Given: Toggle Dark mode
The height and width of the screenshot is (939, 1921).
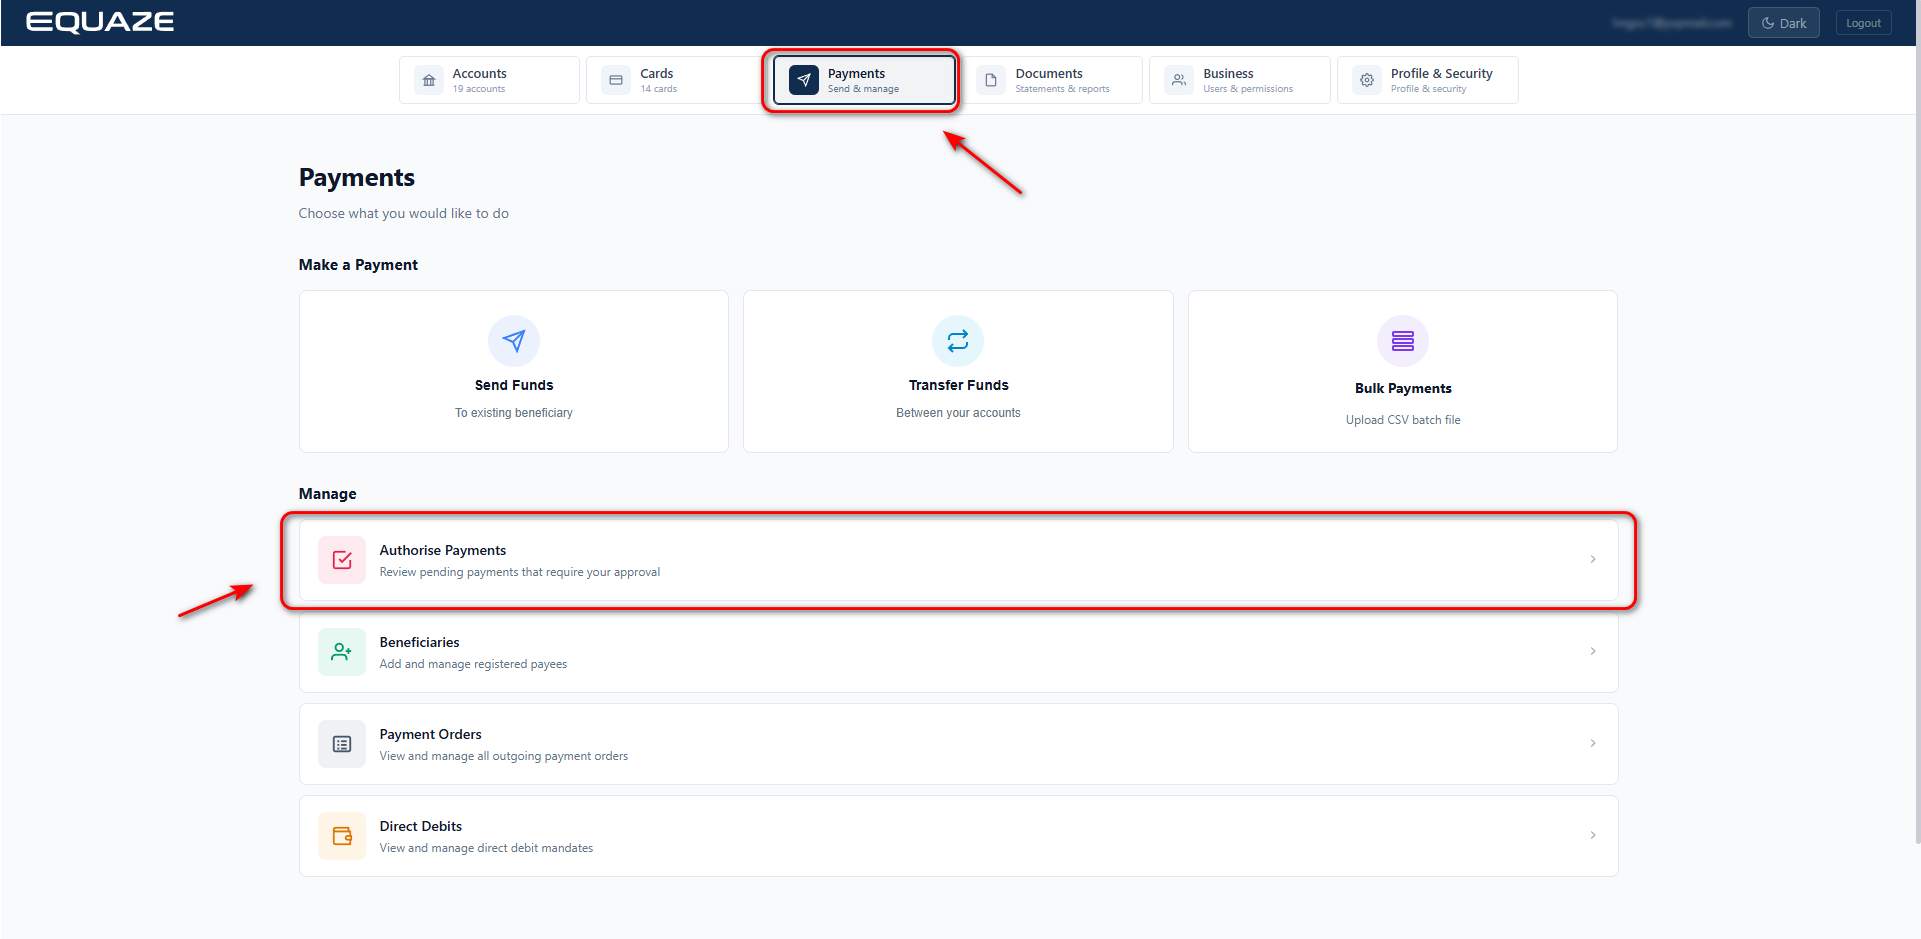Looking at the screenshot, I should coord(1784,23).
